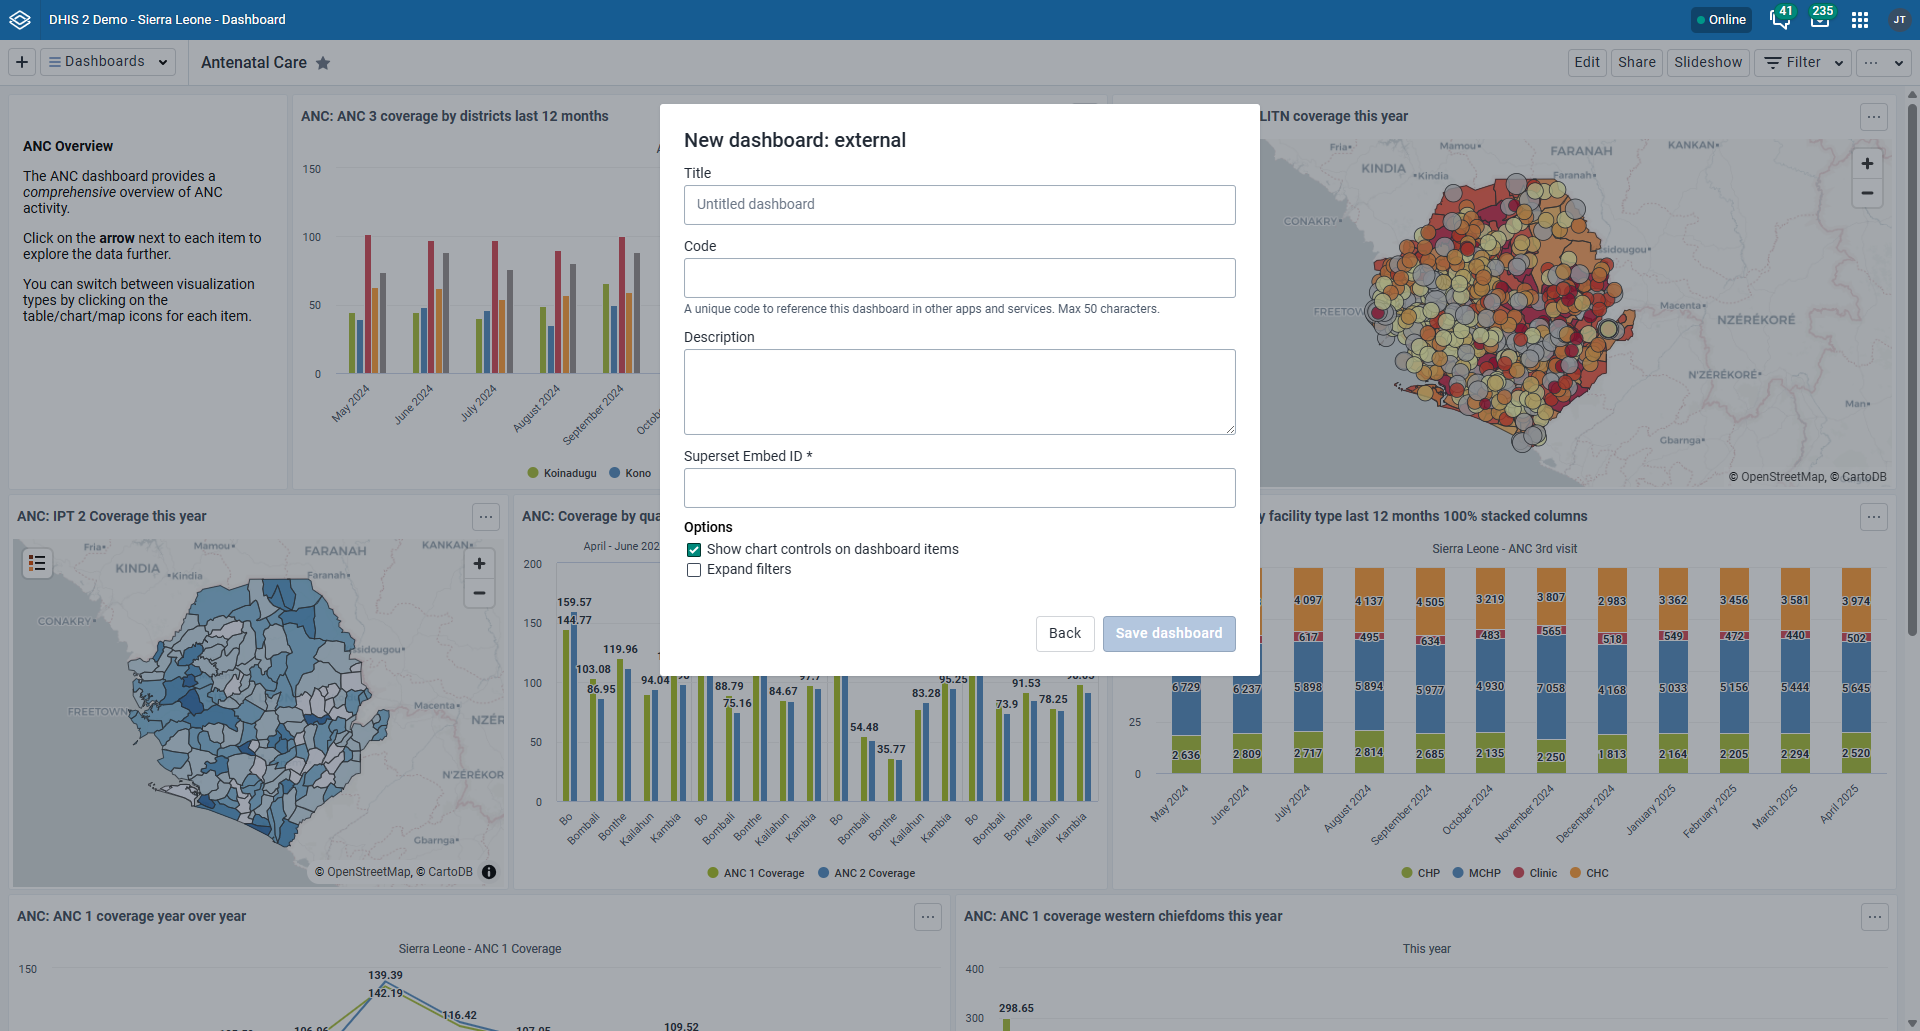
Task: Open options menu for LLITN coverage item
Action: [1874, 117]
